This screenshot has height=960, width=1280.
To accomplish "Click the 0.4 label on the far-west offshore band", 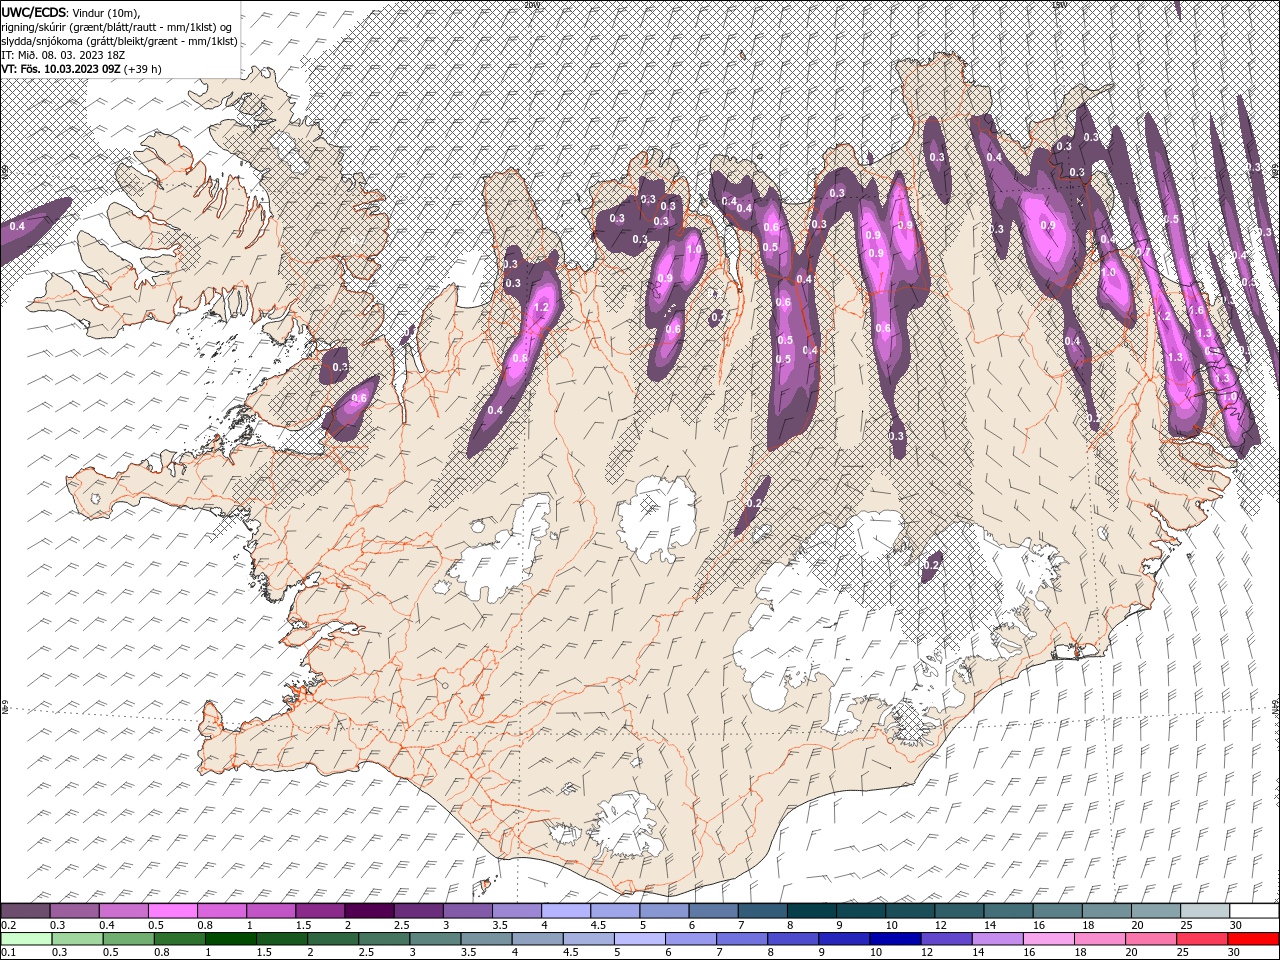I will click(17, 226).
